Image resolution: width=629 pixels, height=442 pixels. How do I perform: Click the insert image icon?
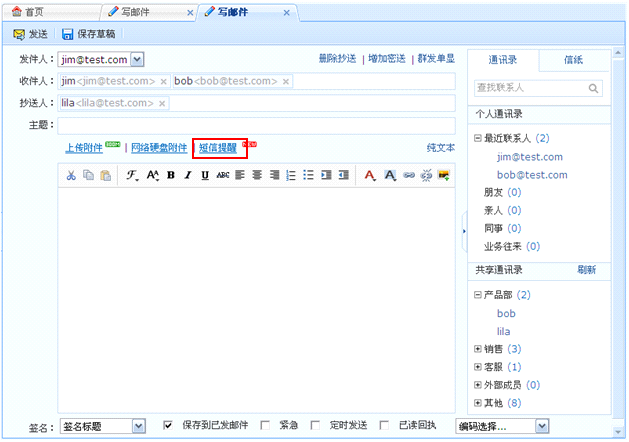click(x=443, y=175)
